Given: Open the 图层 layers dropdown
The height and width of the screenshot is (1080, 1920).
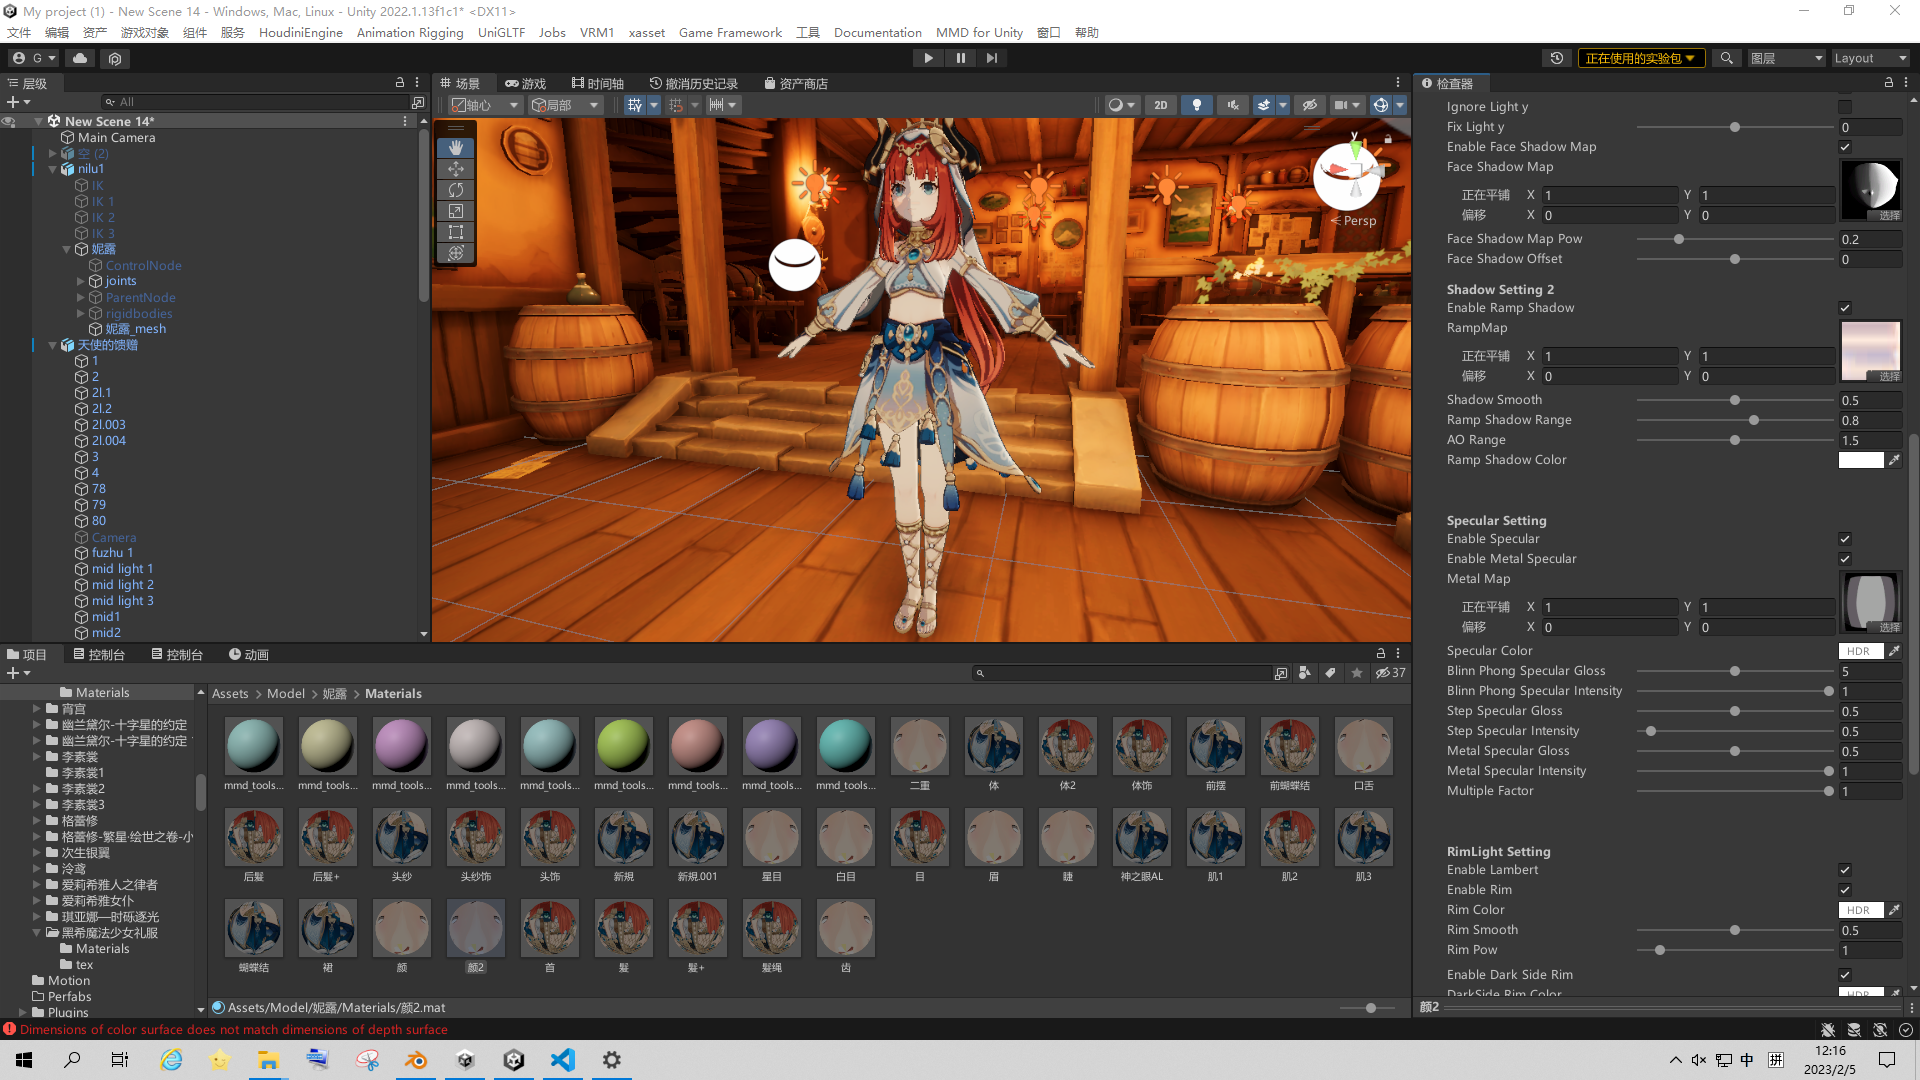Looking at the screenshot, I should pos(1787,58).
